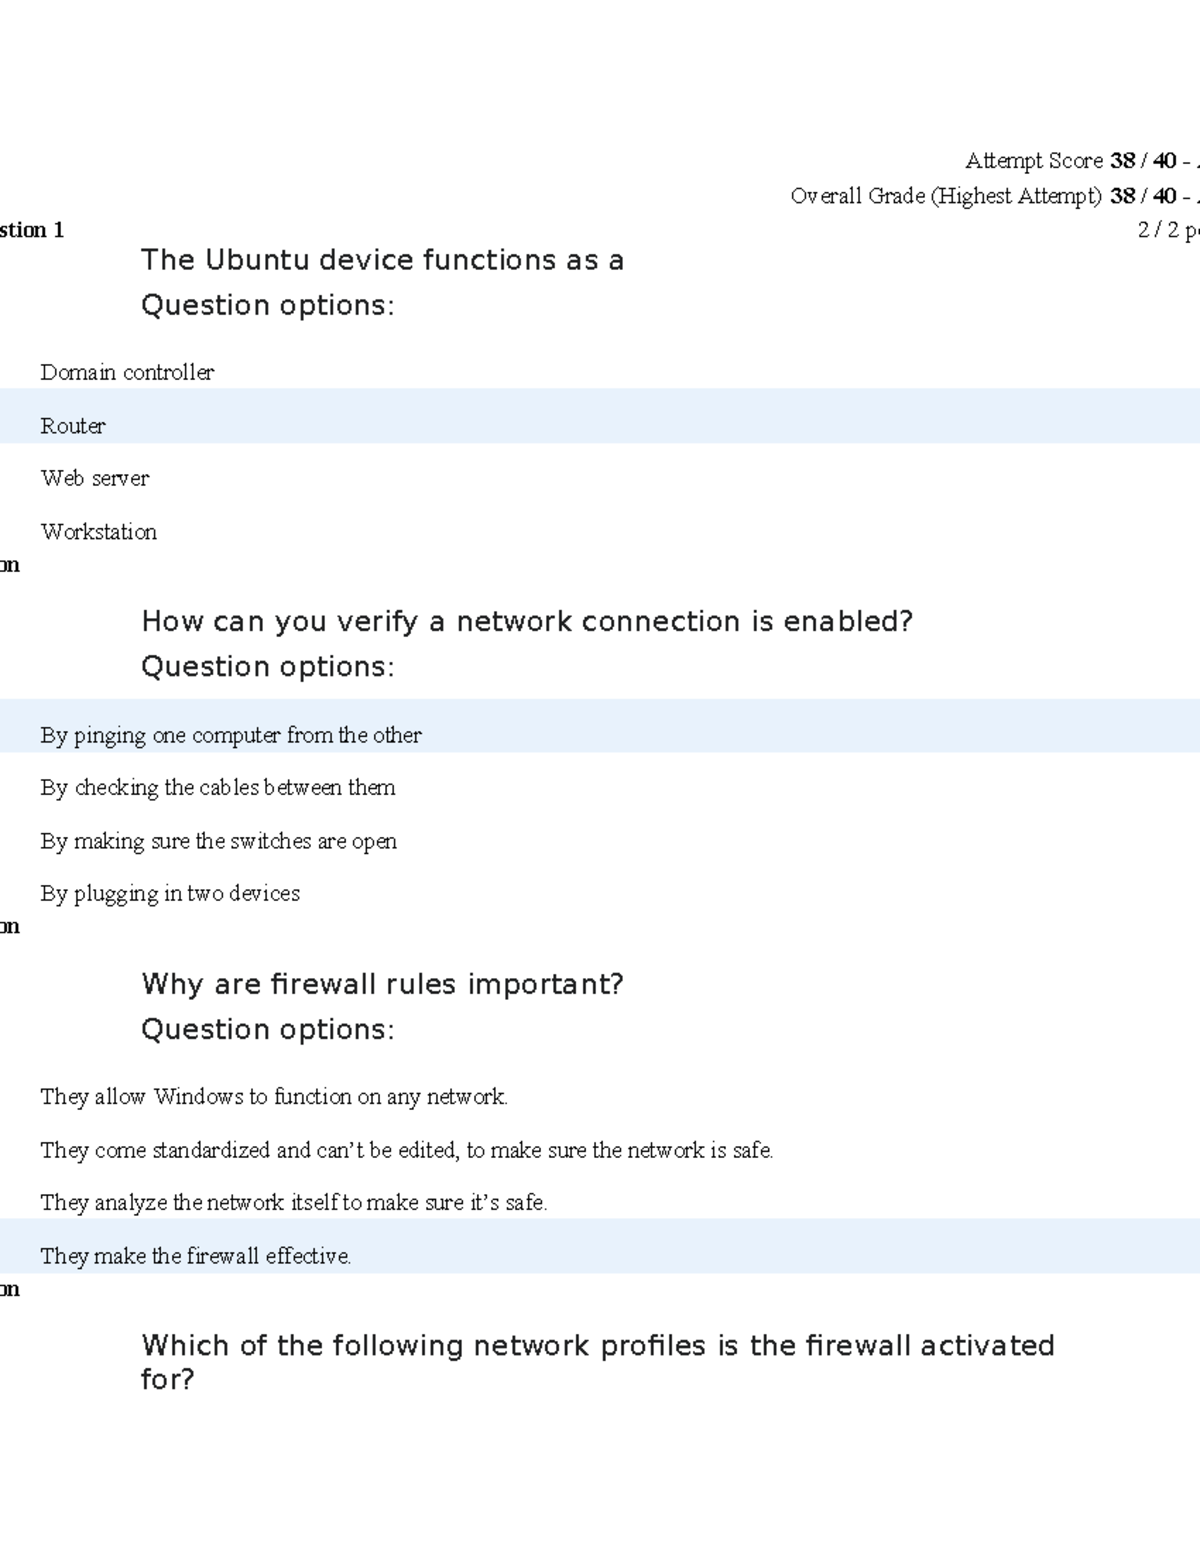This screenshot has width=1200, height=1553.
Task: Choose 'By checking the cables between them'
Action: [218, 787]
